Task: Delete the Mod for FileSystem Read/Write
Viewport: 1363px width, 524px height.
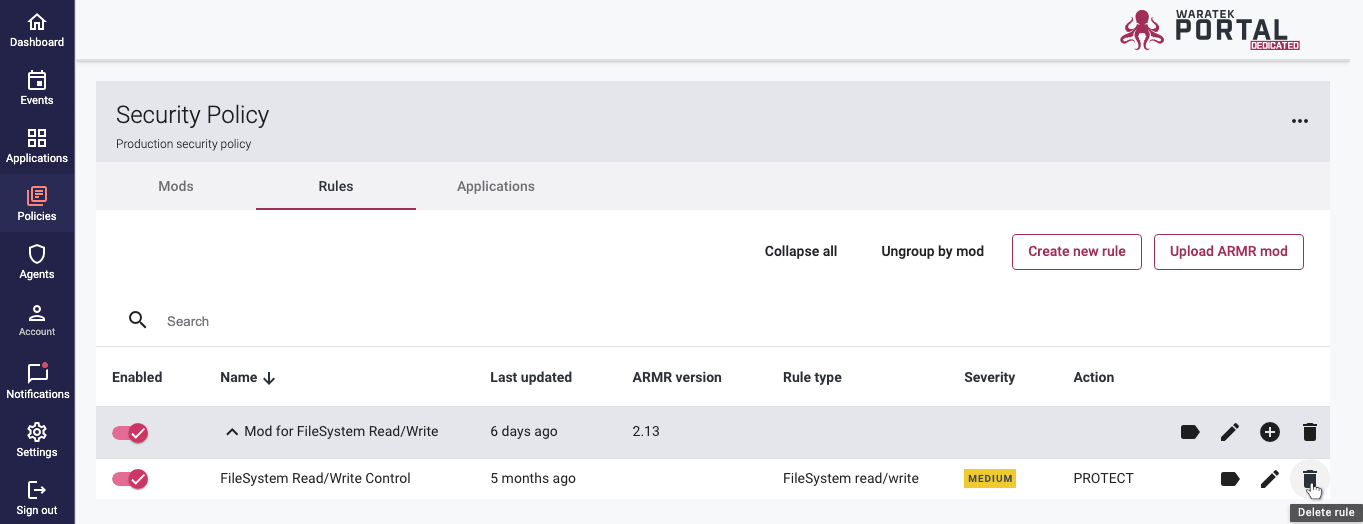Action: point(1310,432)
